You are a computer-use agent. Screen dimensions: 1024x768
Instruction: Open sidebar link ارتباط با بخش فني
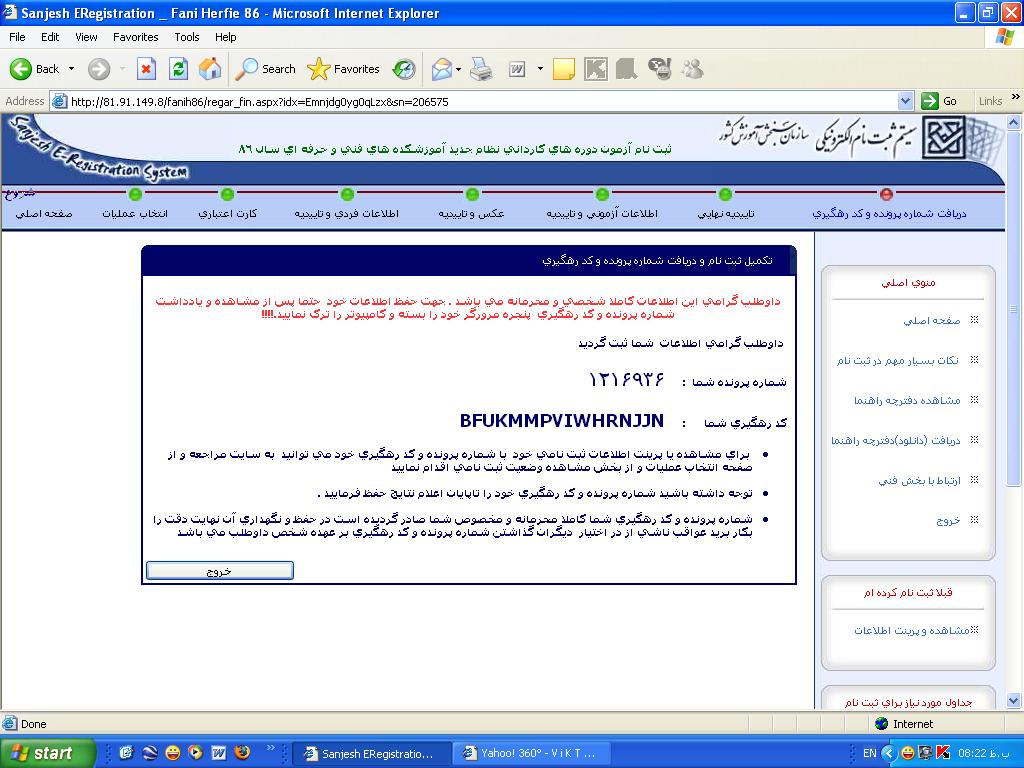[x=920, y=481]
